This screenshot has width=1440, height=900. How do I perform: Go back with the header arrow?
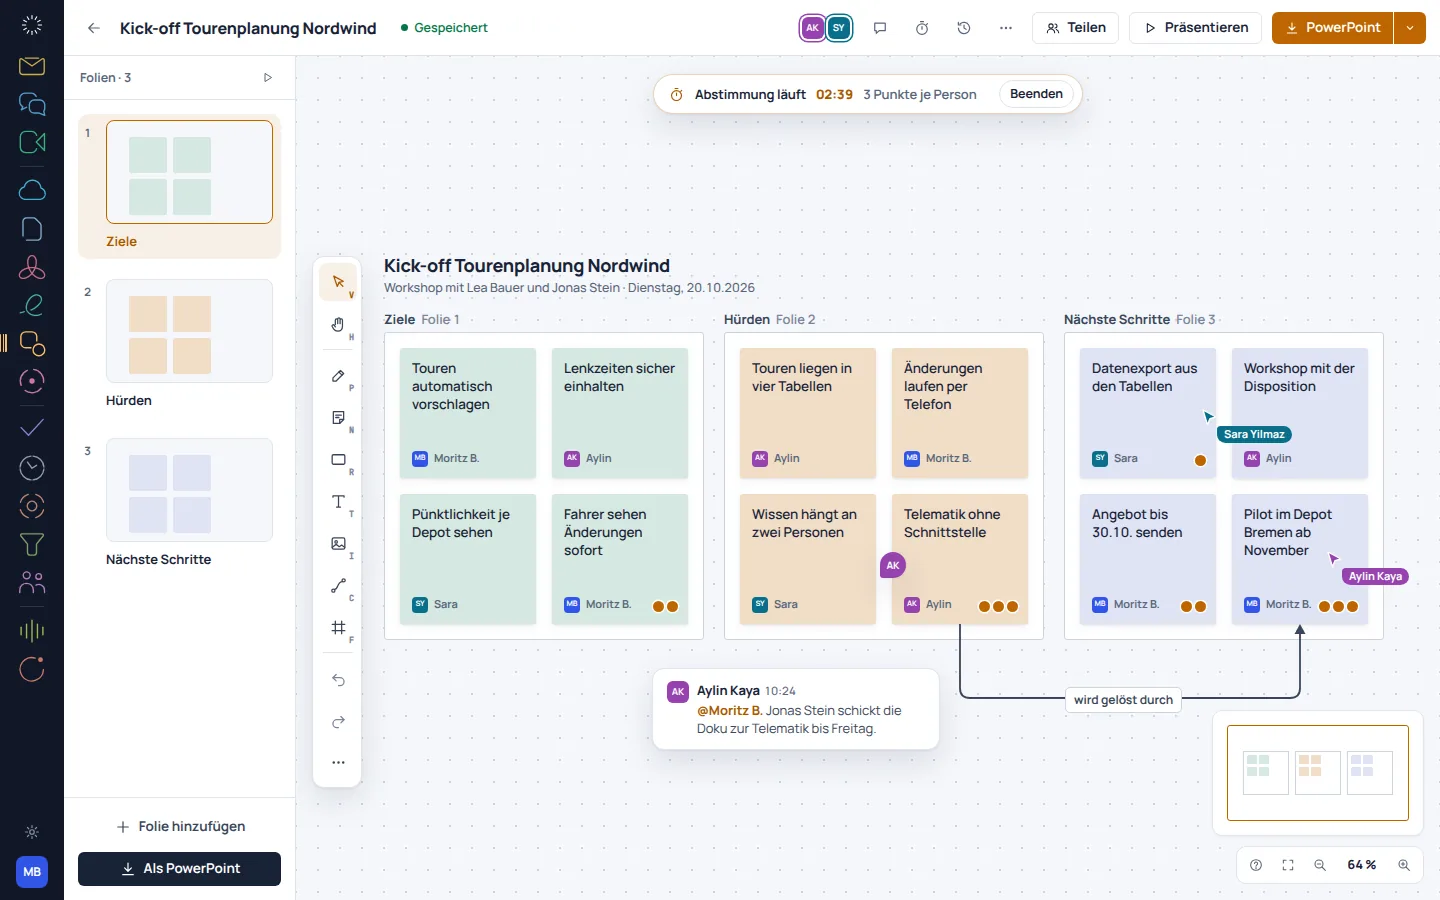94,28
